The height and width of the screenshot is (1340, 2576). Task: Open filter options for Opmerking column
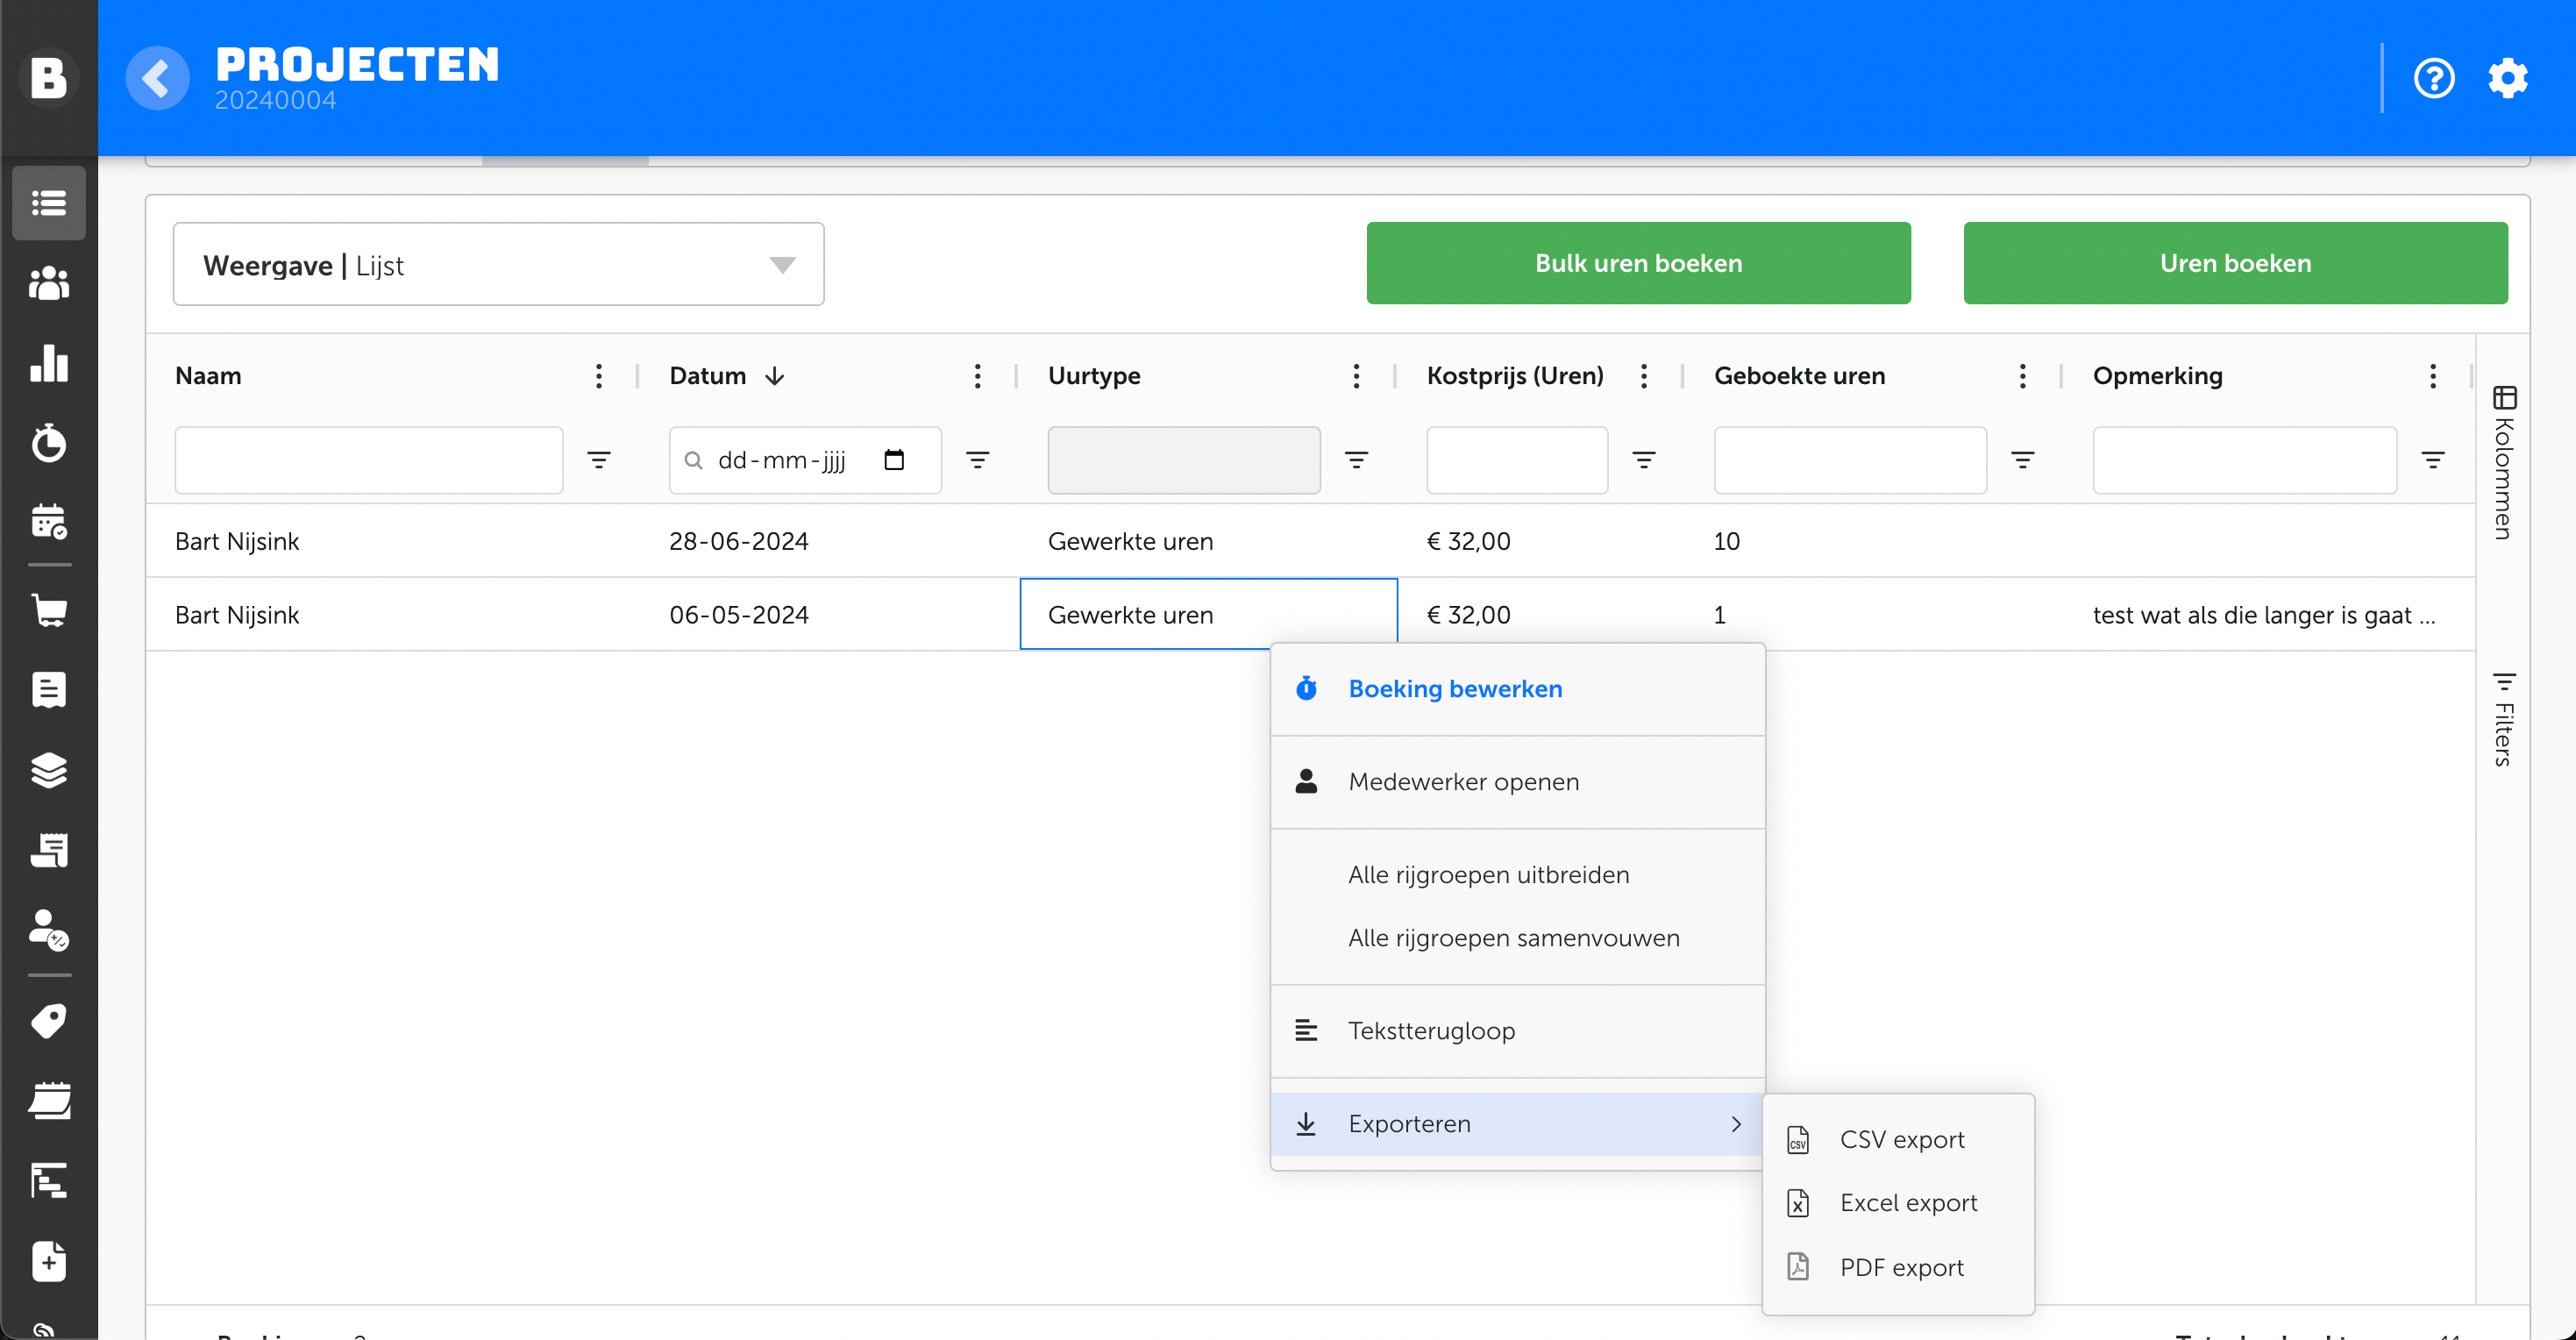coord(2433,460)
